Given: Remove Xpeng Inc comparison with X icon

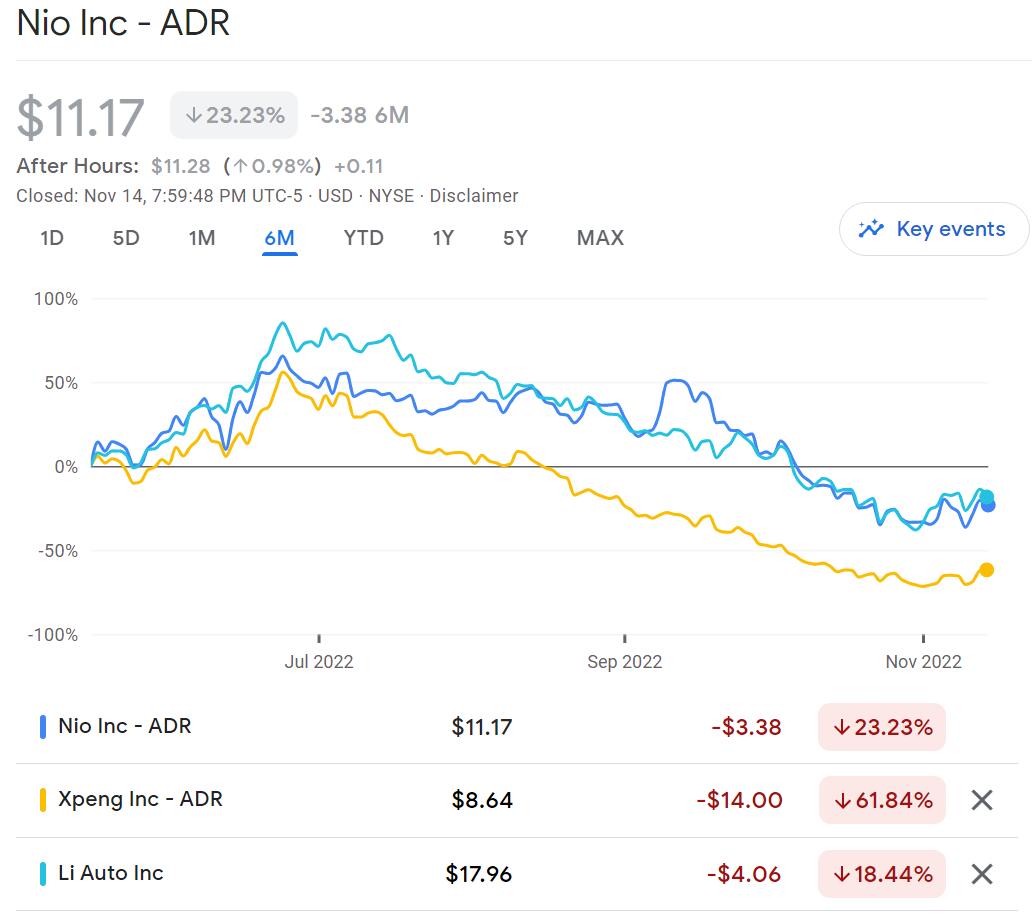Looking at the screenshot, I should tap(982, 800).
